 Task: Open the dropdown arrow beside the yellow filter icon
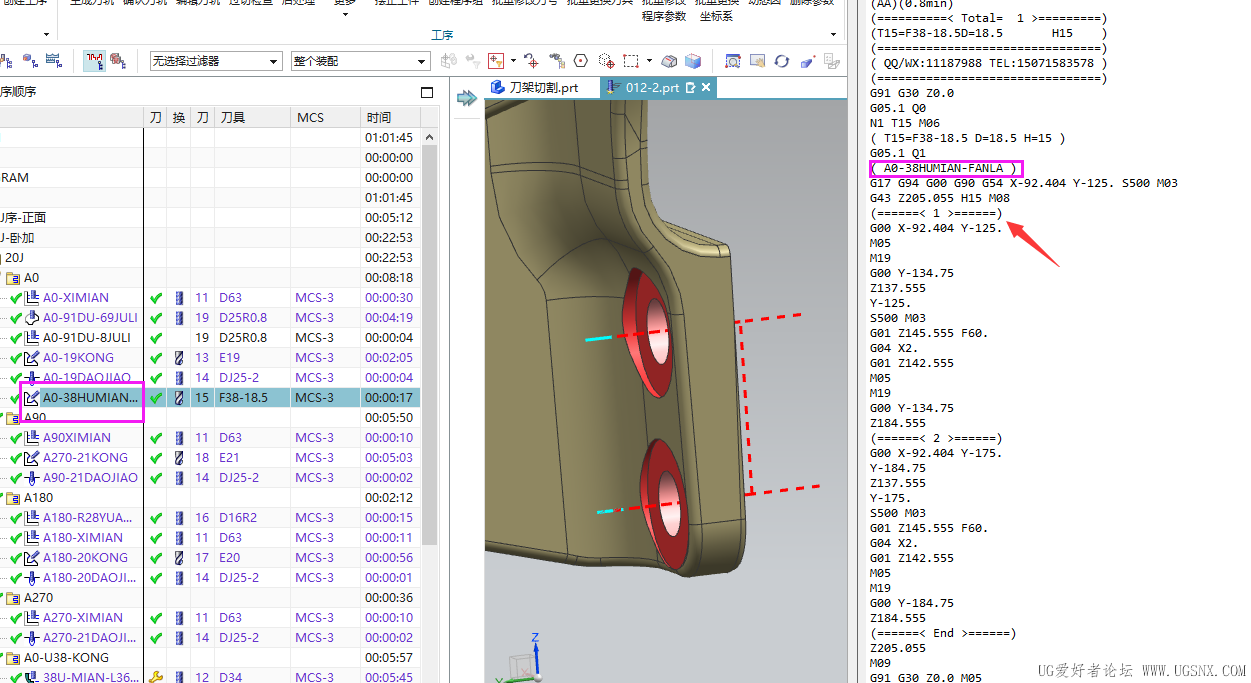(513, 61)
